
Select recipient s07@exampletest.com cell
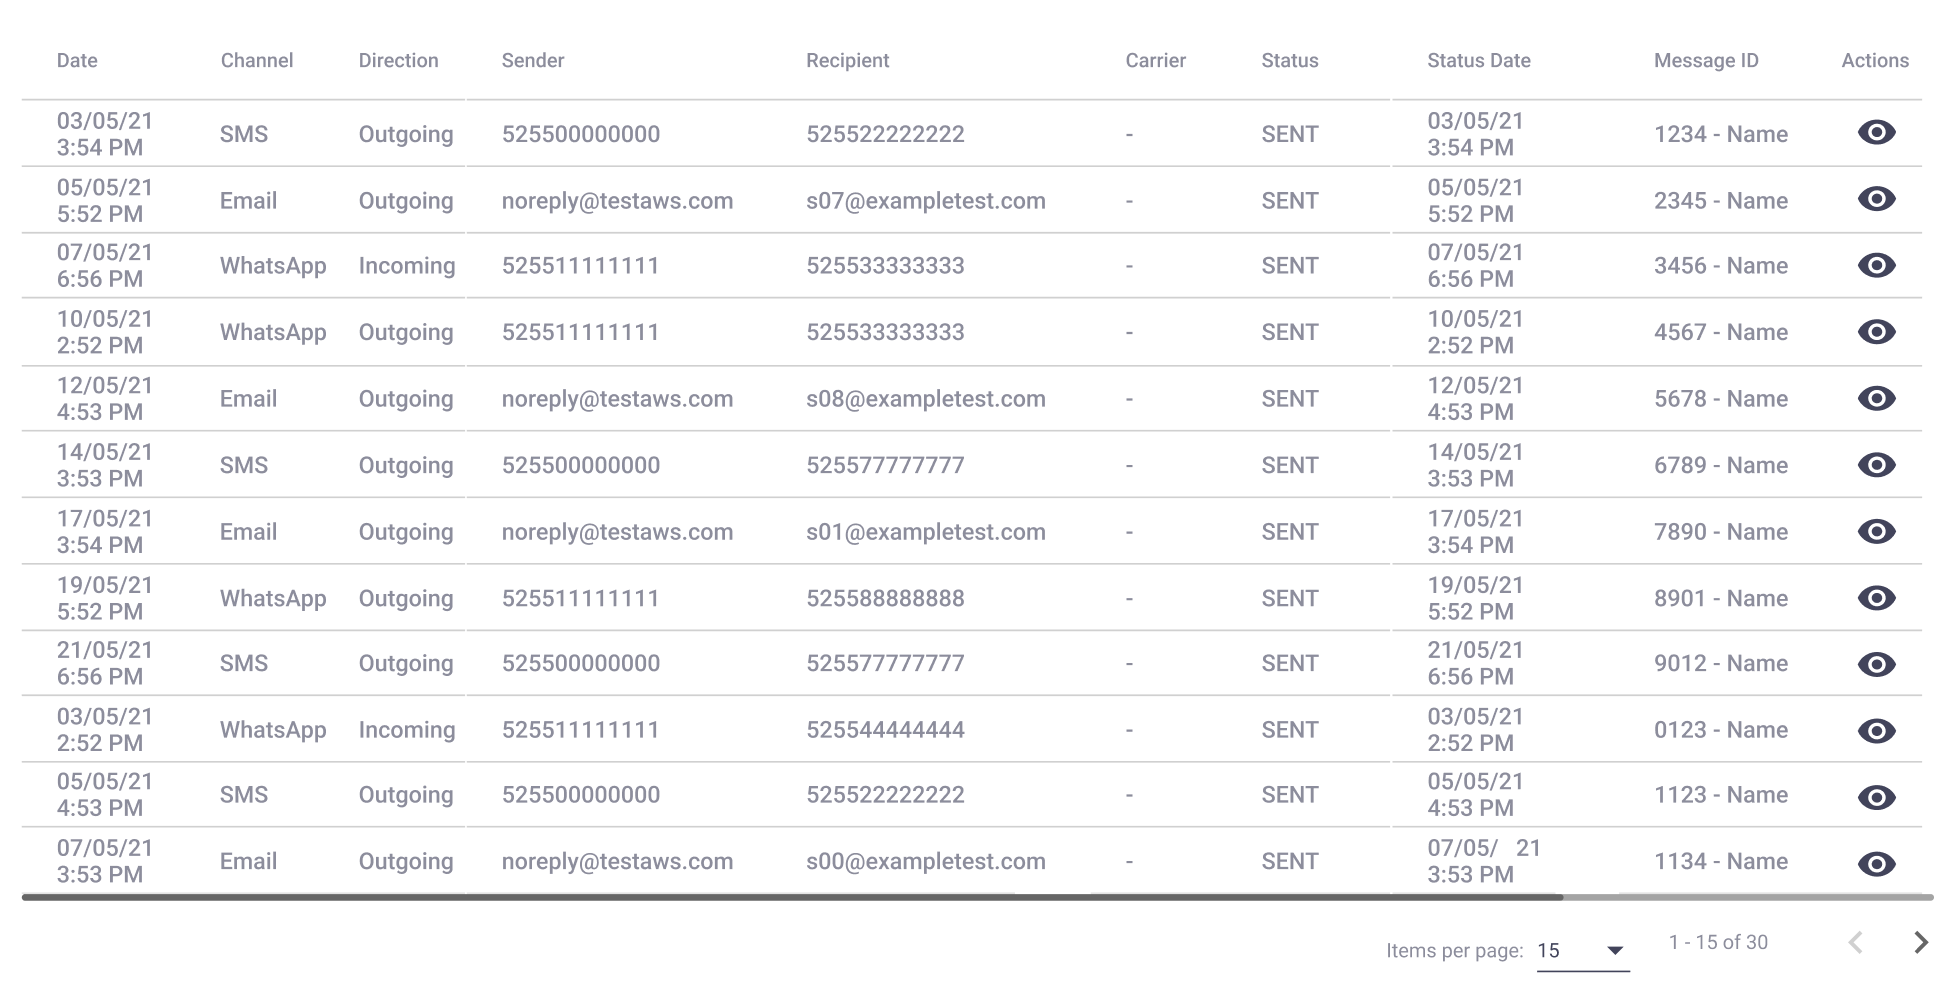pos(926,200)
